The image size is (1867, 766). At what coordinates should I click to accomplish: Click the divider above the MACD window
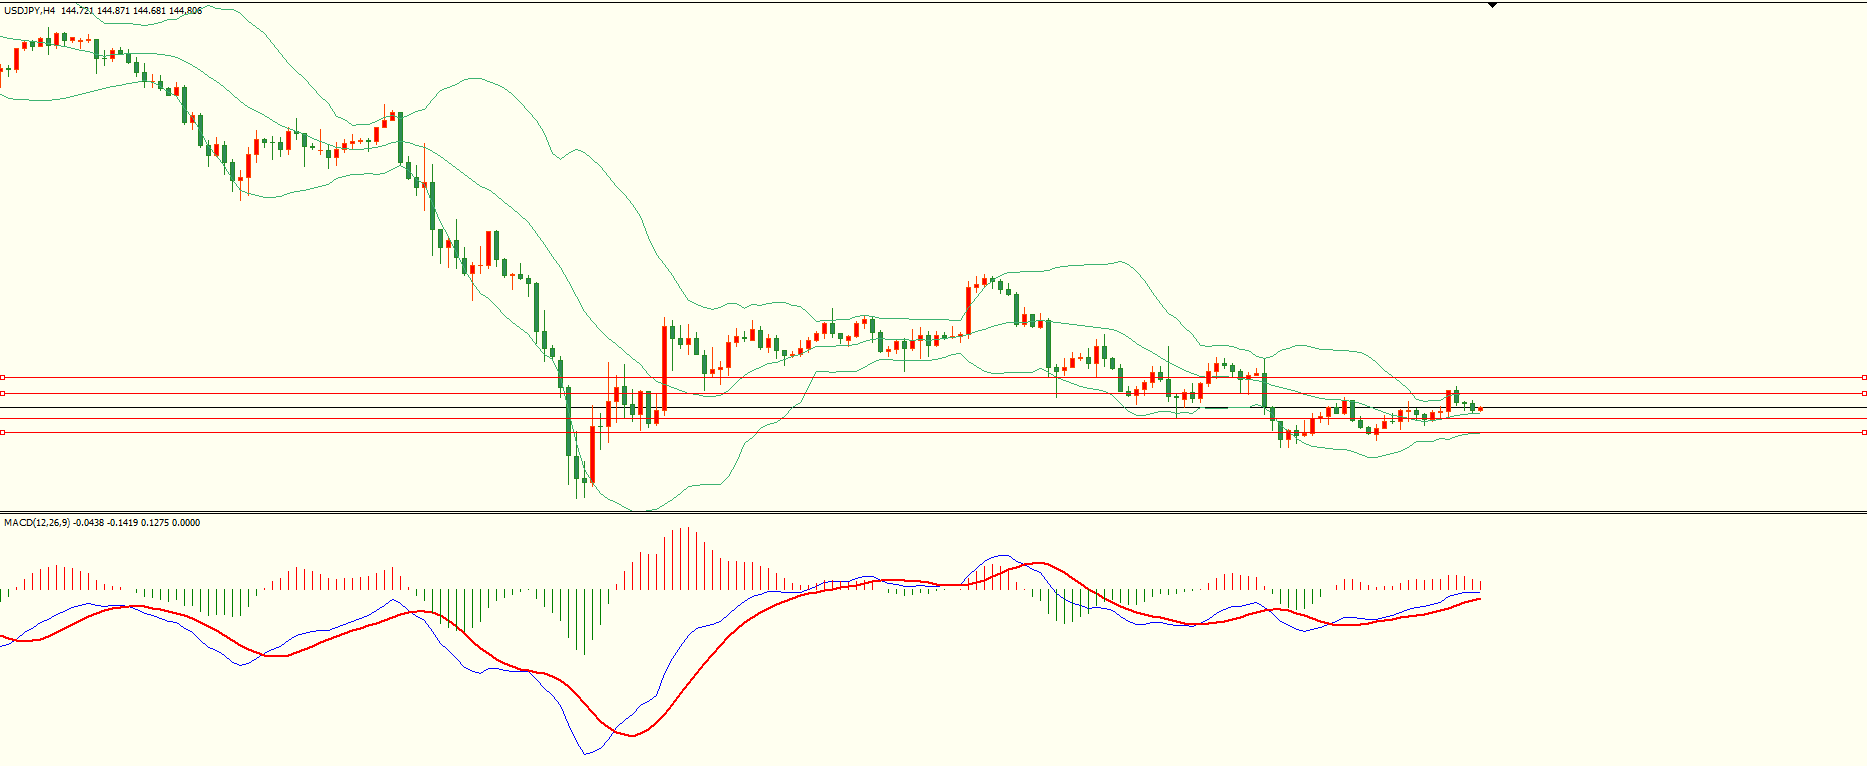click(900, 512)
